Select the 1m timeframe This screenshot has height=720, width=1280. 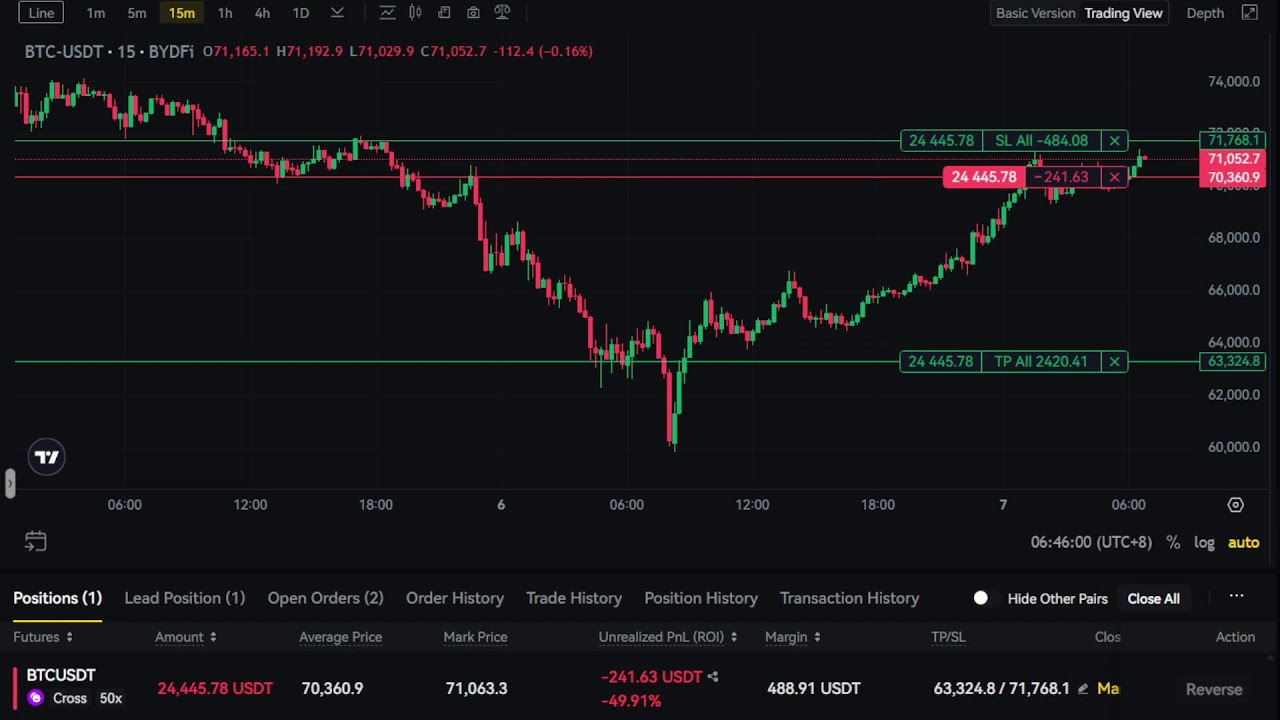pos(96,13)
